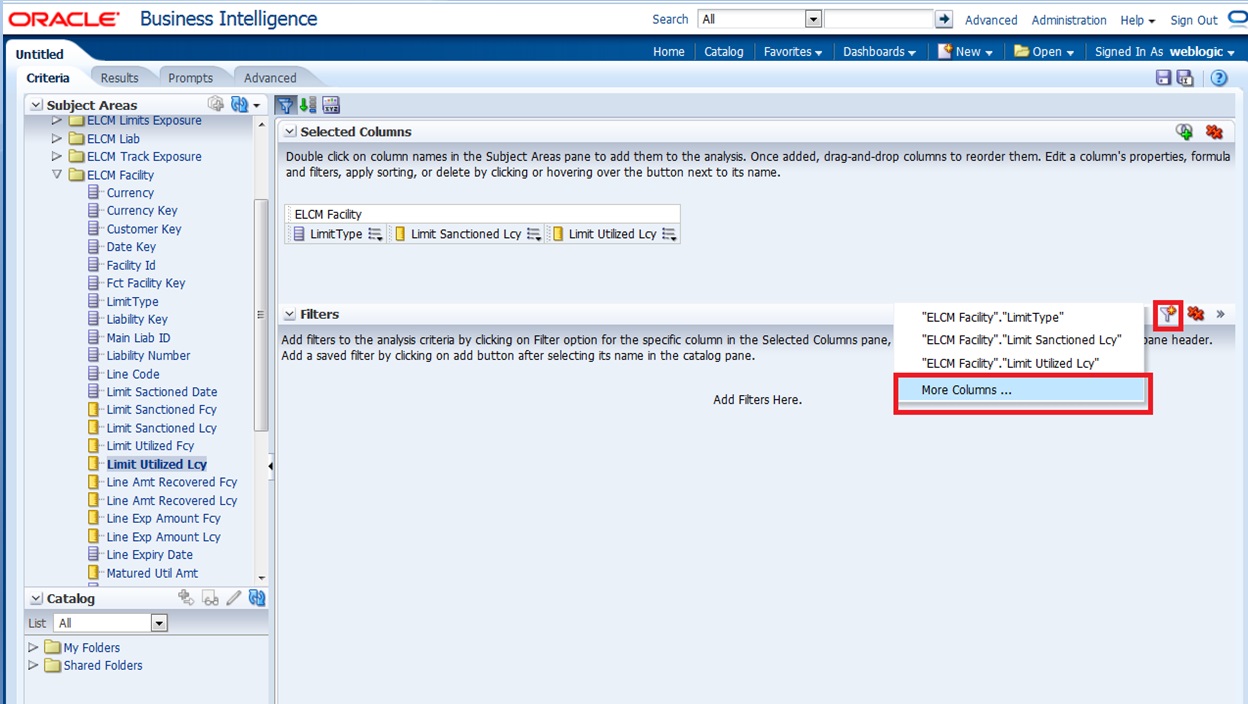Click the Catalog binoculars search icon
1248x704 pixels.
pyautogui.click(x=210, y=598)
